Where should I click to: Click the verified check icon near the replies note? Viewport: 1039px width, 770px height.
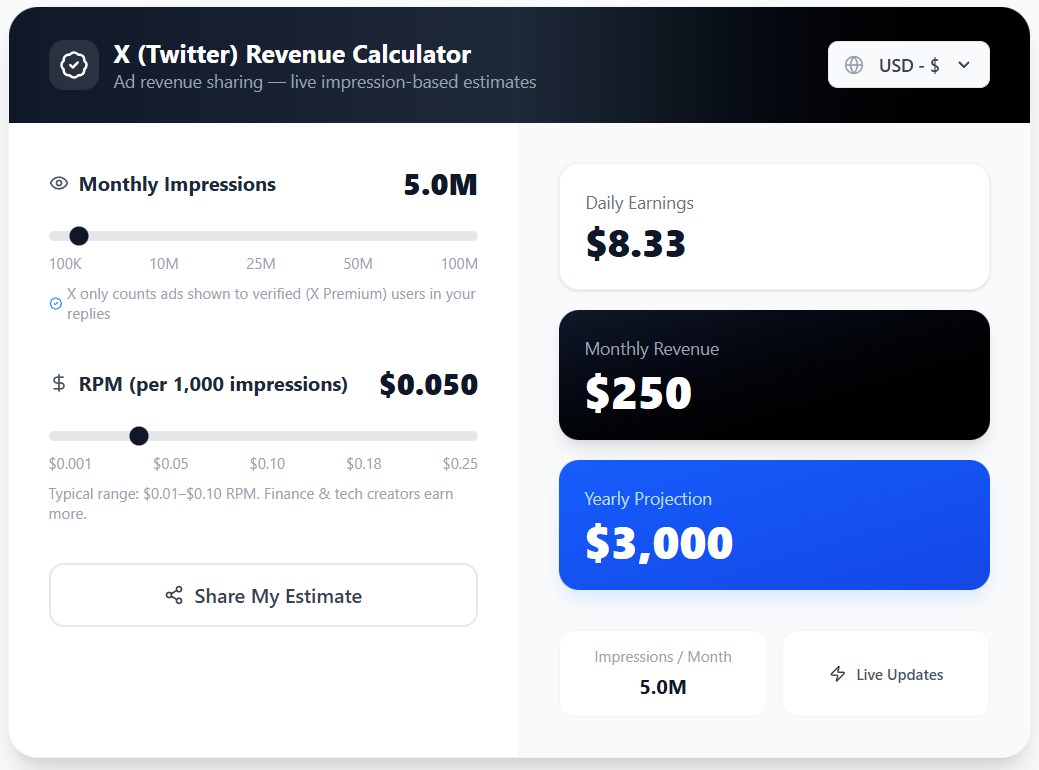(x=55, y=303)
